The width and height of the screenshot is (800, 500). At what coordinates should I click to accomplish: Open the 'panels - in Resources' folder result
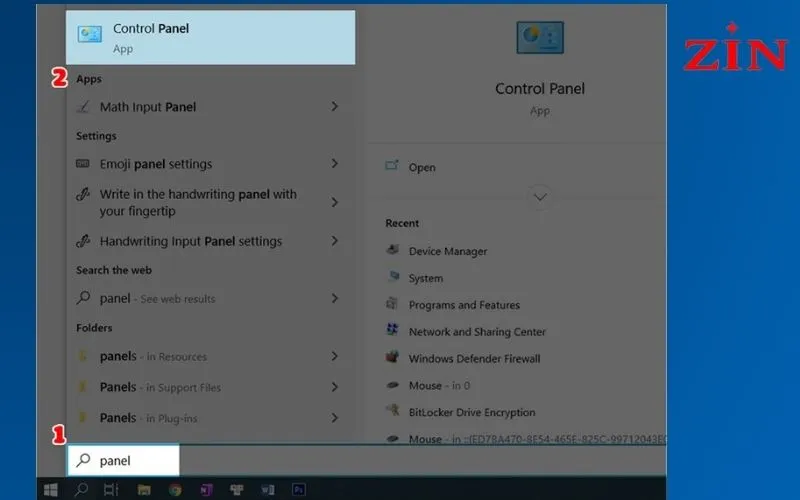pyautogui.click(x=153, y=357)
